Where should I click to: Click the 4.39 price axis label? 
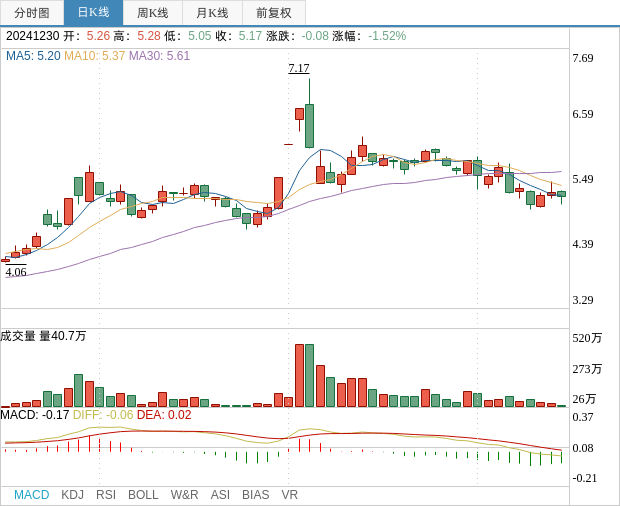coord(583,244)
